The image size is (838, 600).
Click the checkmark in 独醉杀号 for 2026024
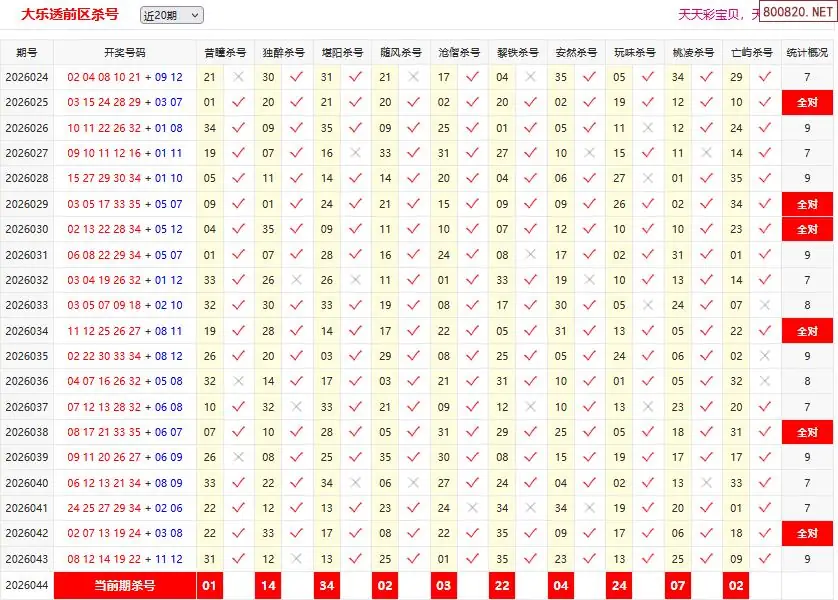[296, 77]
